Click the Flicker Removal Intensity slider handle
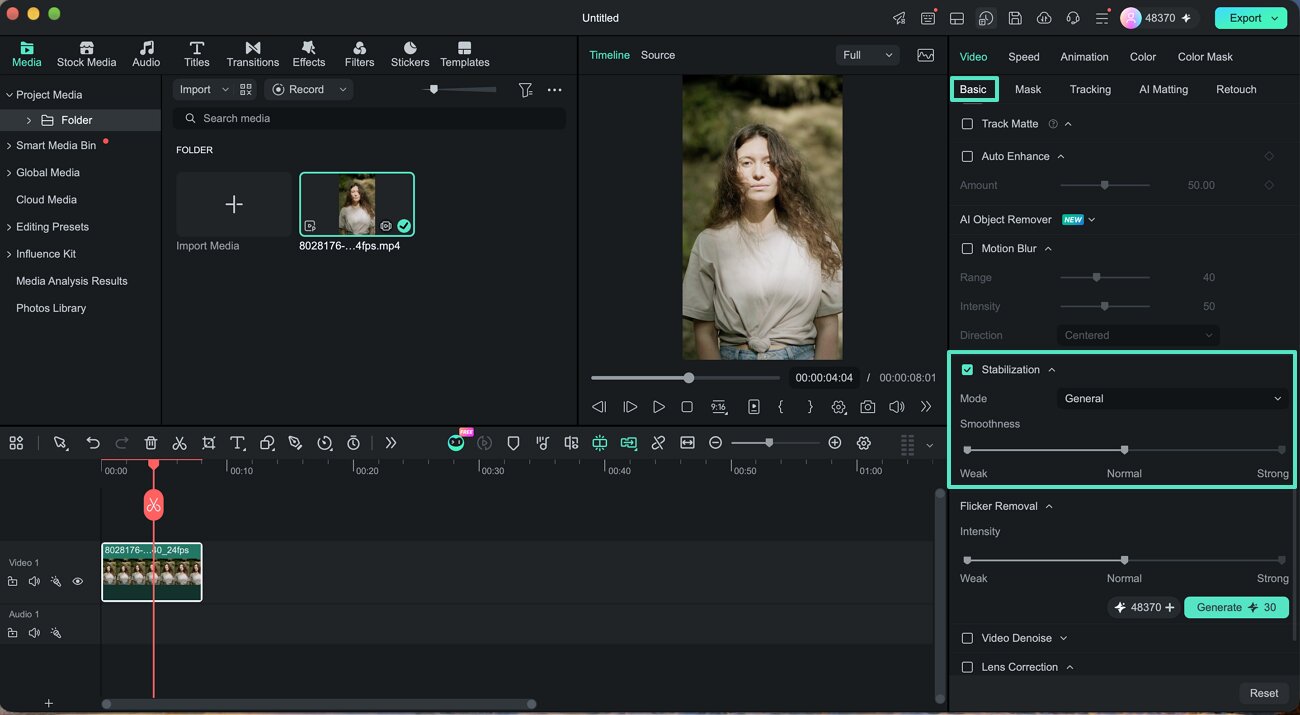1300x715 pixels. coord(1124,560)
